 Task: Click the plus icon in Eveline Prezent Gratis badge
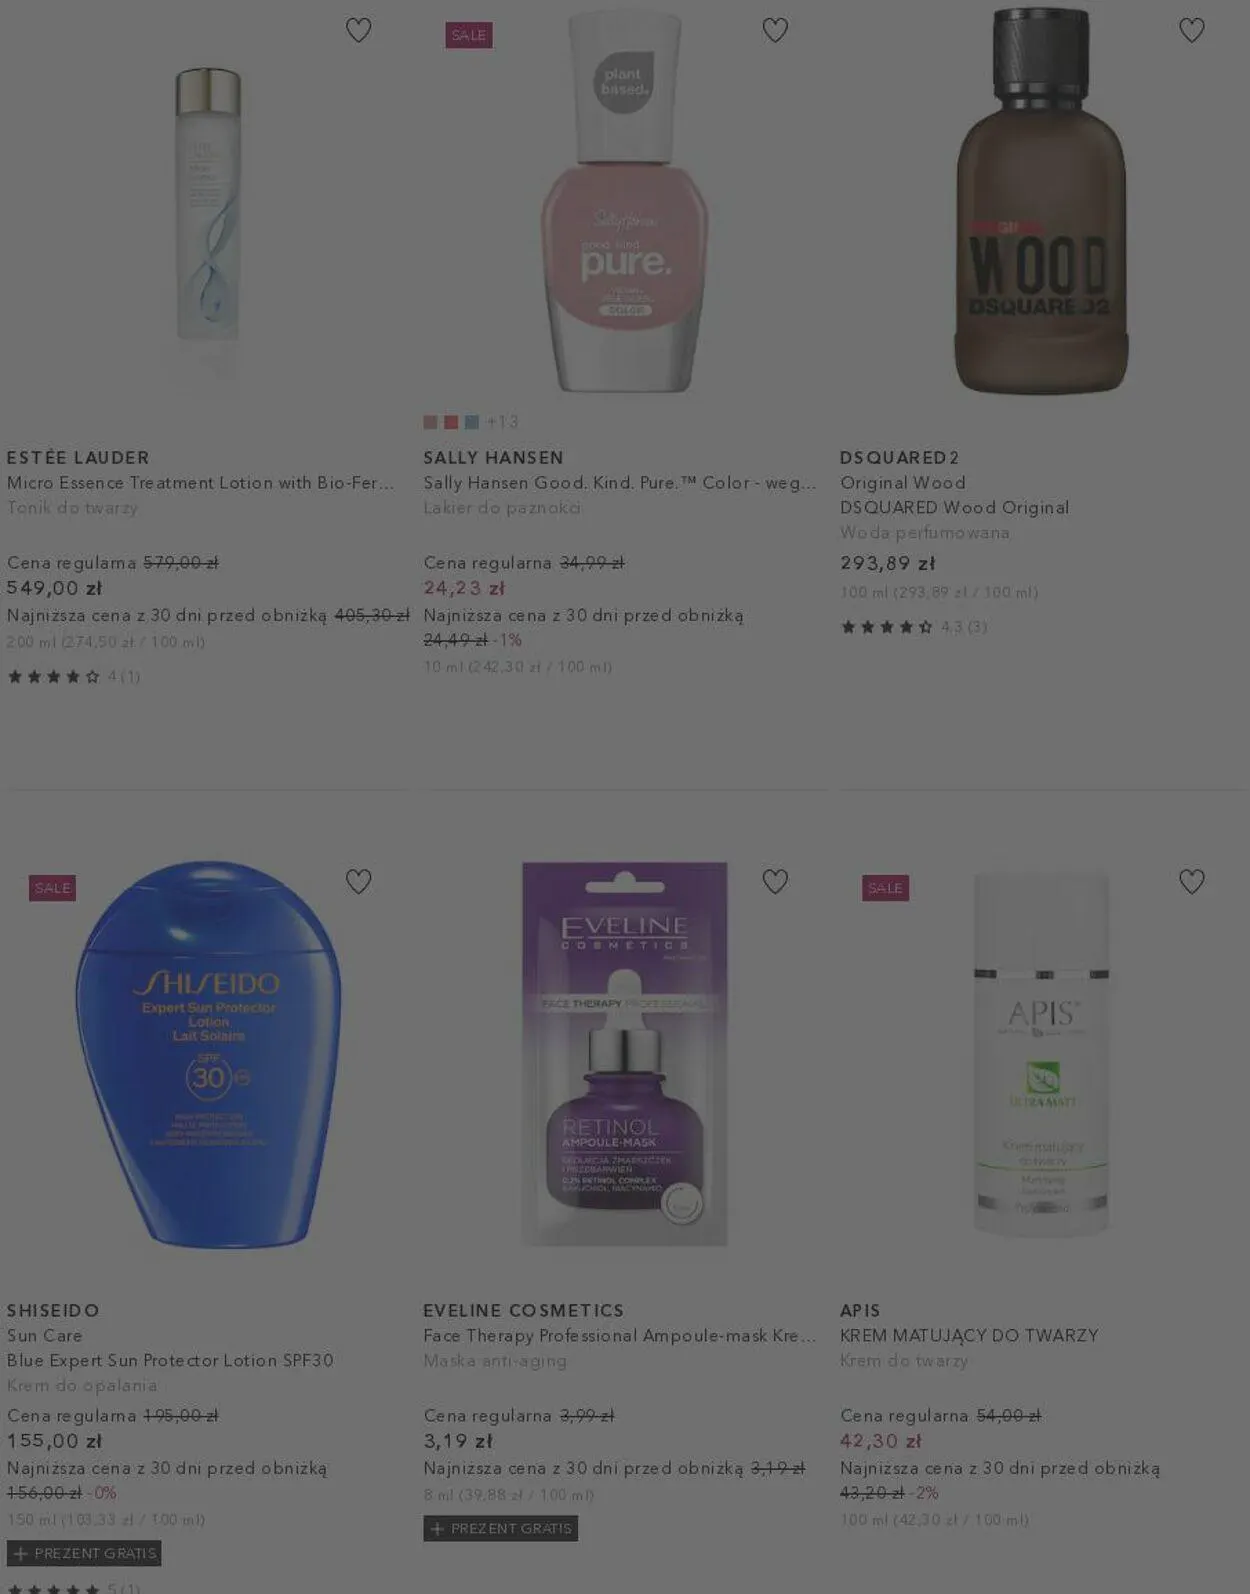click(437, 1528)
